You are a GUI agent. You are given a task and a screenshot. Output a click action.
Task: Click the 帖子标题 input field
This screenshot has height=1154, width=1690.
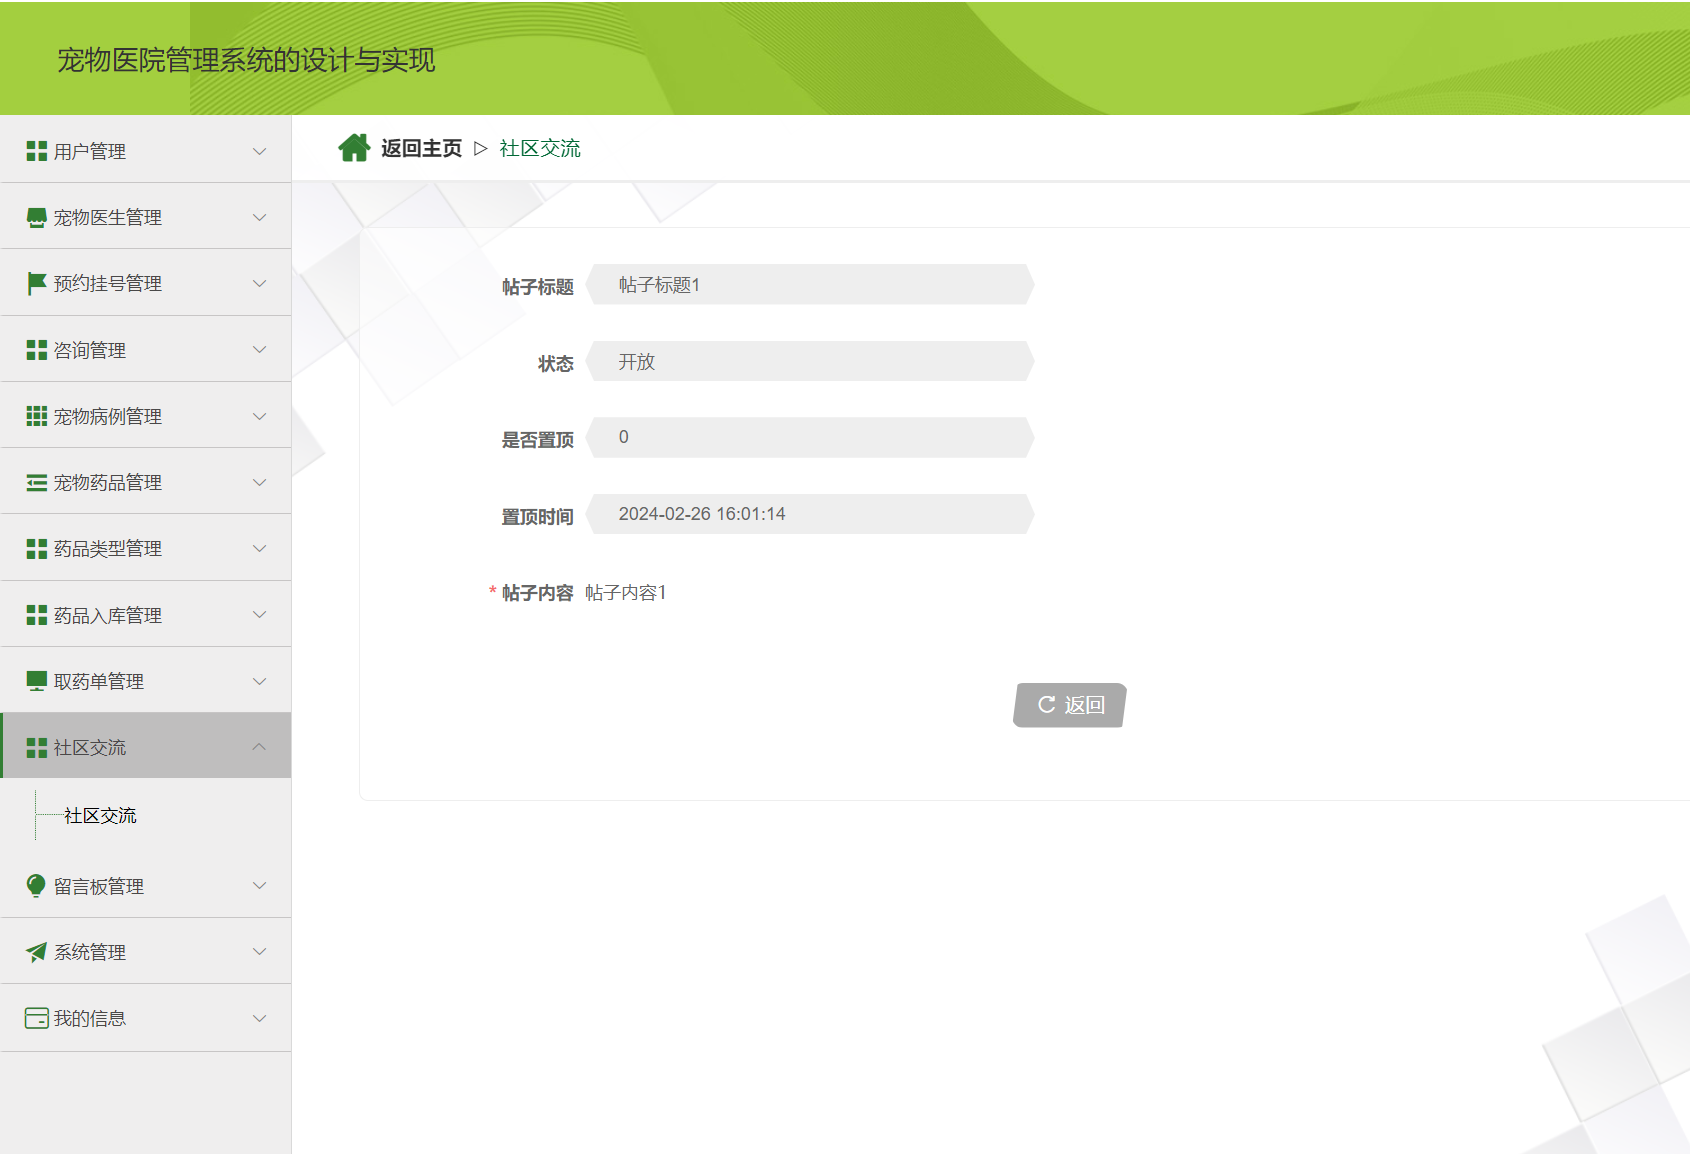[x=810, y=285]
